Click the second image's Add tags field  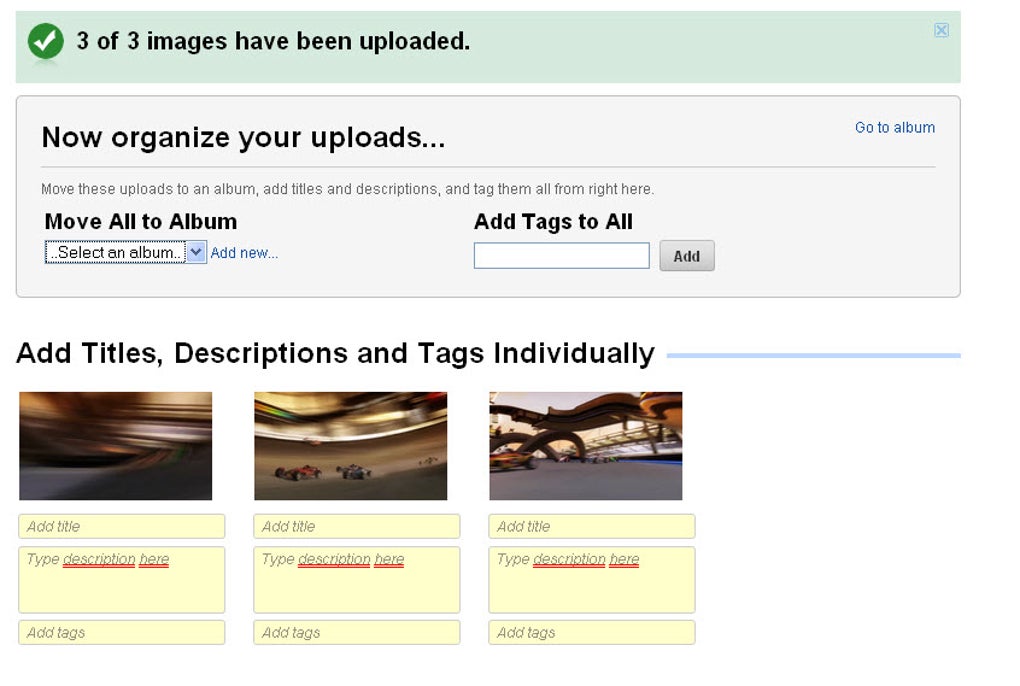(x=357, y=633)
